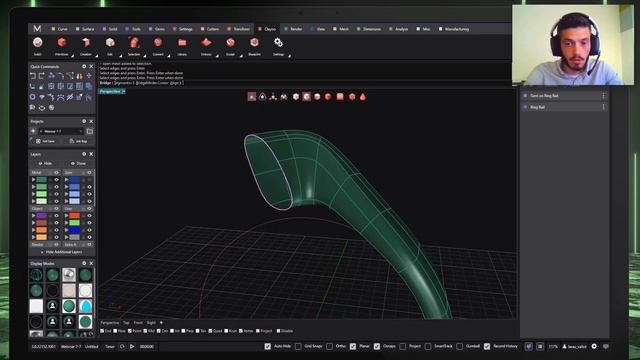Open the Perspective viewport dropdown label
The height and width of the screenshot is (360, 640).
pos(112,91)
